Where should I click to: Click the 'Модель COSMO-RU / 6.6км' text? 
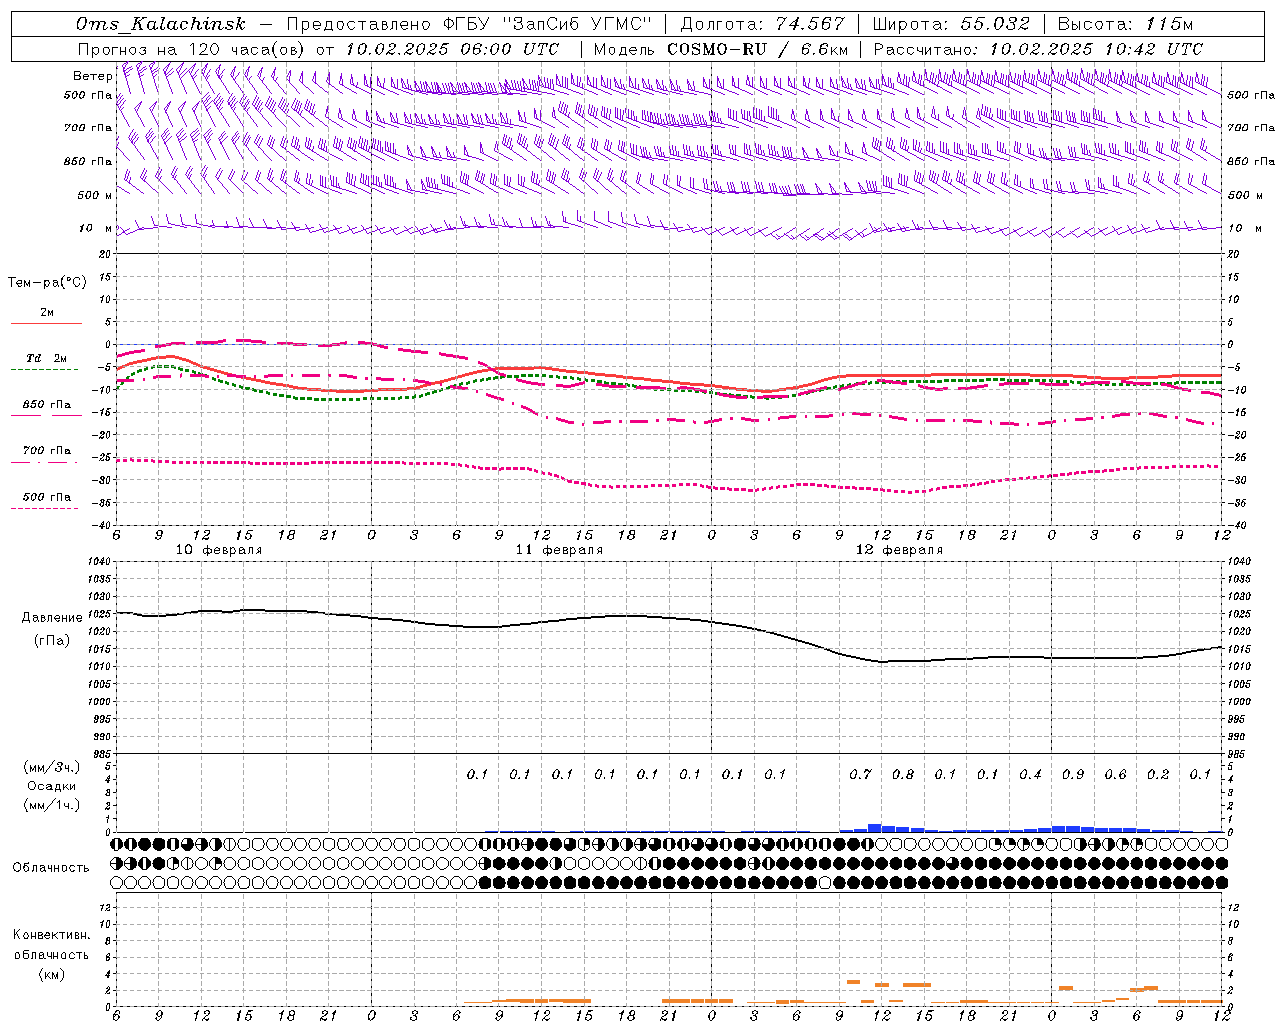[720, 49]
